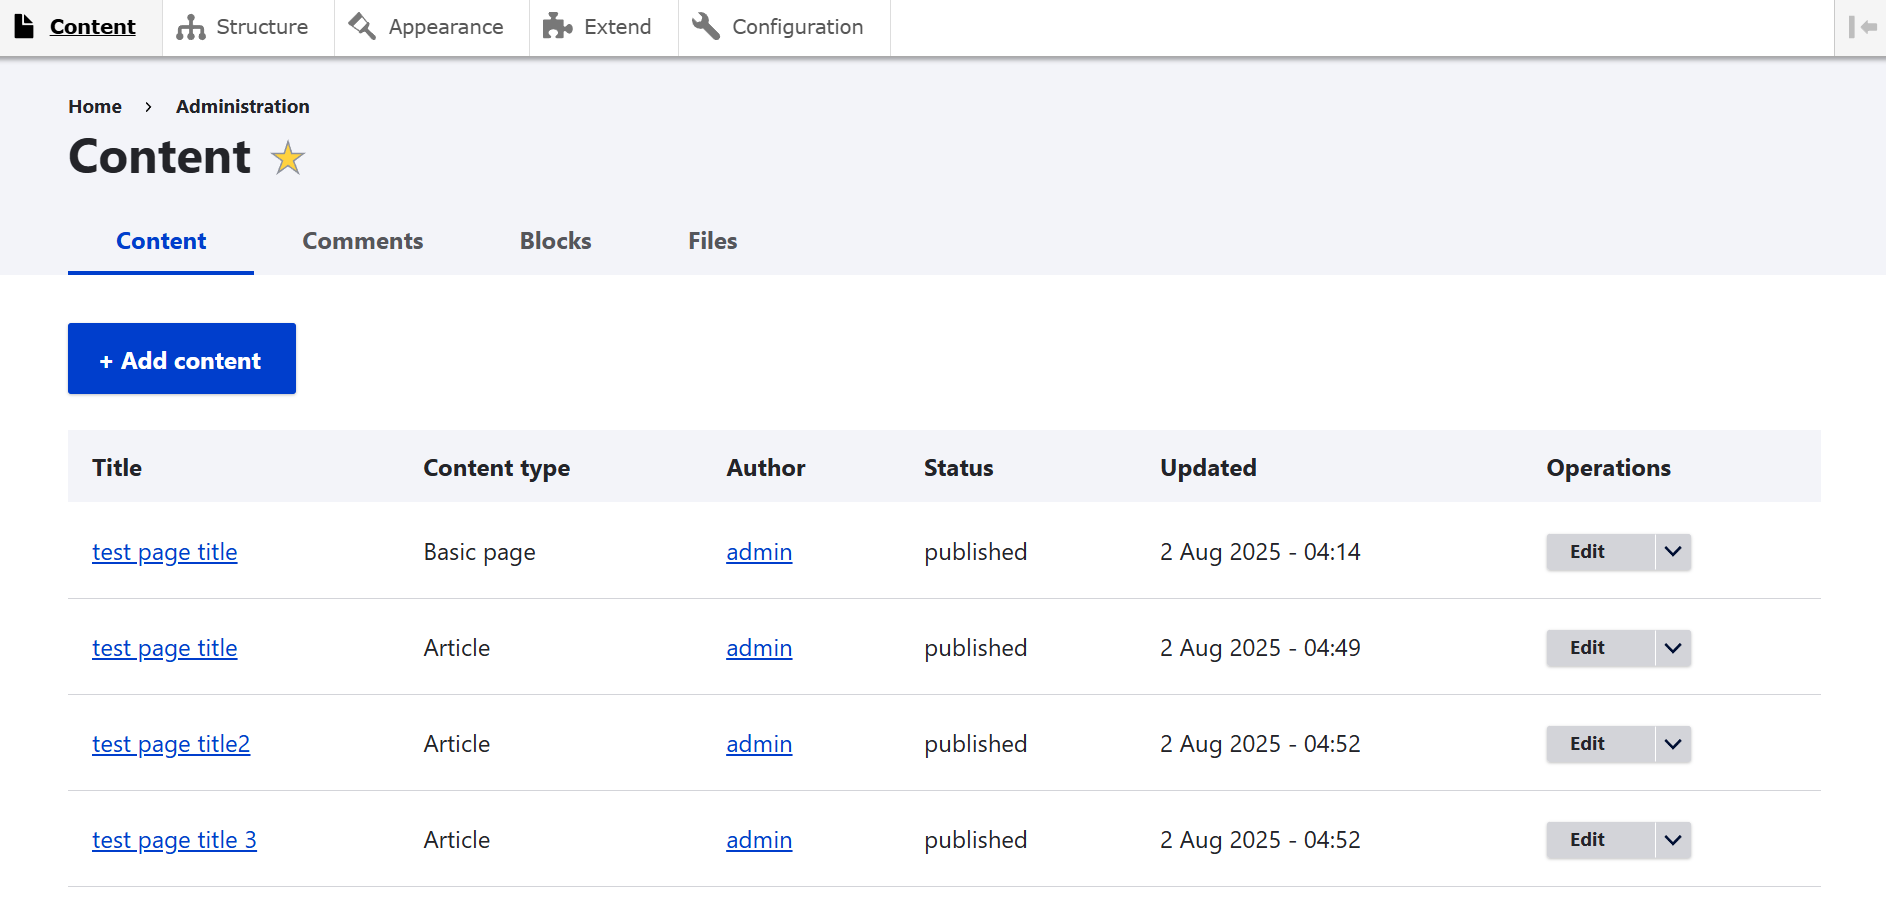Expand operations dropdown for test page title2
This screenshot has width=1886, height=918.
click(x=1672, y=744)
